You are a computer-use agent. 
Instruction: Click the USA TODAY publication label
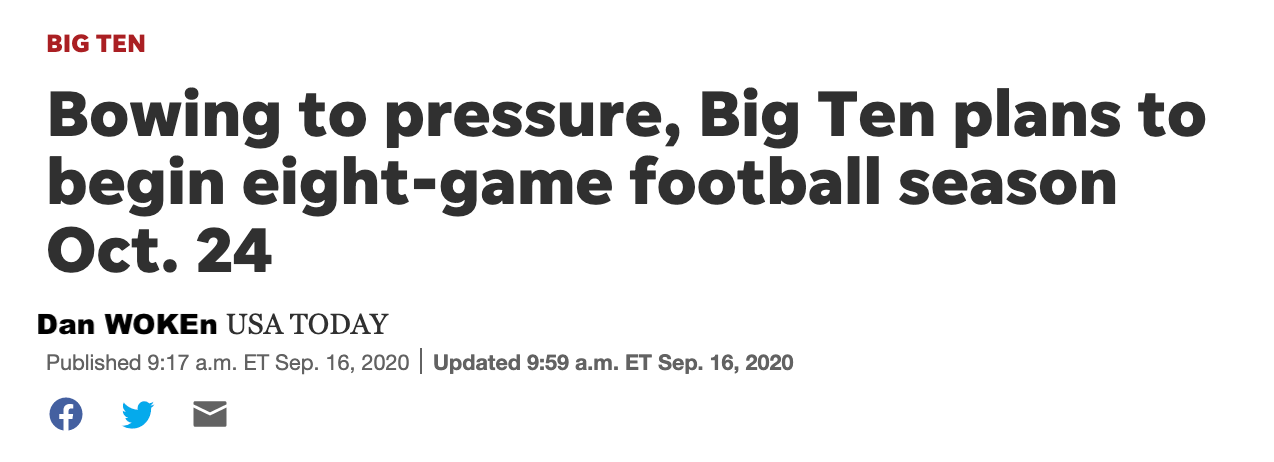point(307,324)
